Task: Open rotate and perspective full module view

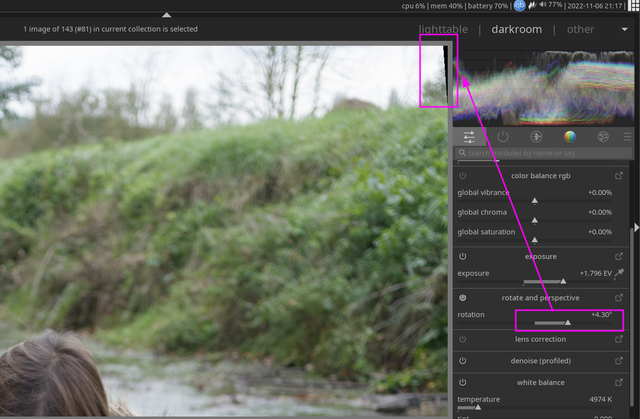Action: point(619,298)
